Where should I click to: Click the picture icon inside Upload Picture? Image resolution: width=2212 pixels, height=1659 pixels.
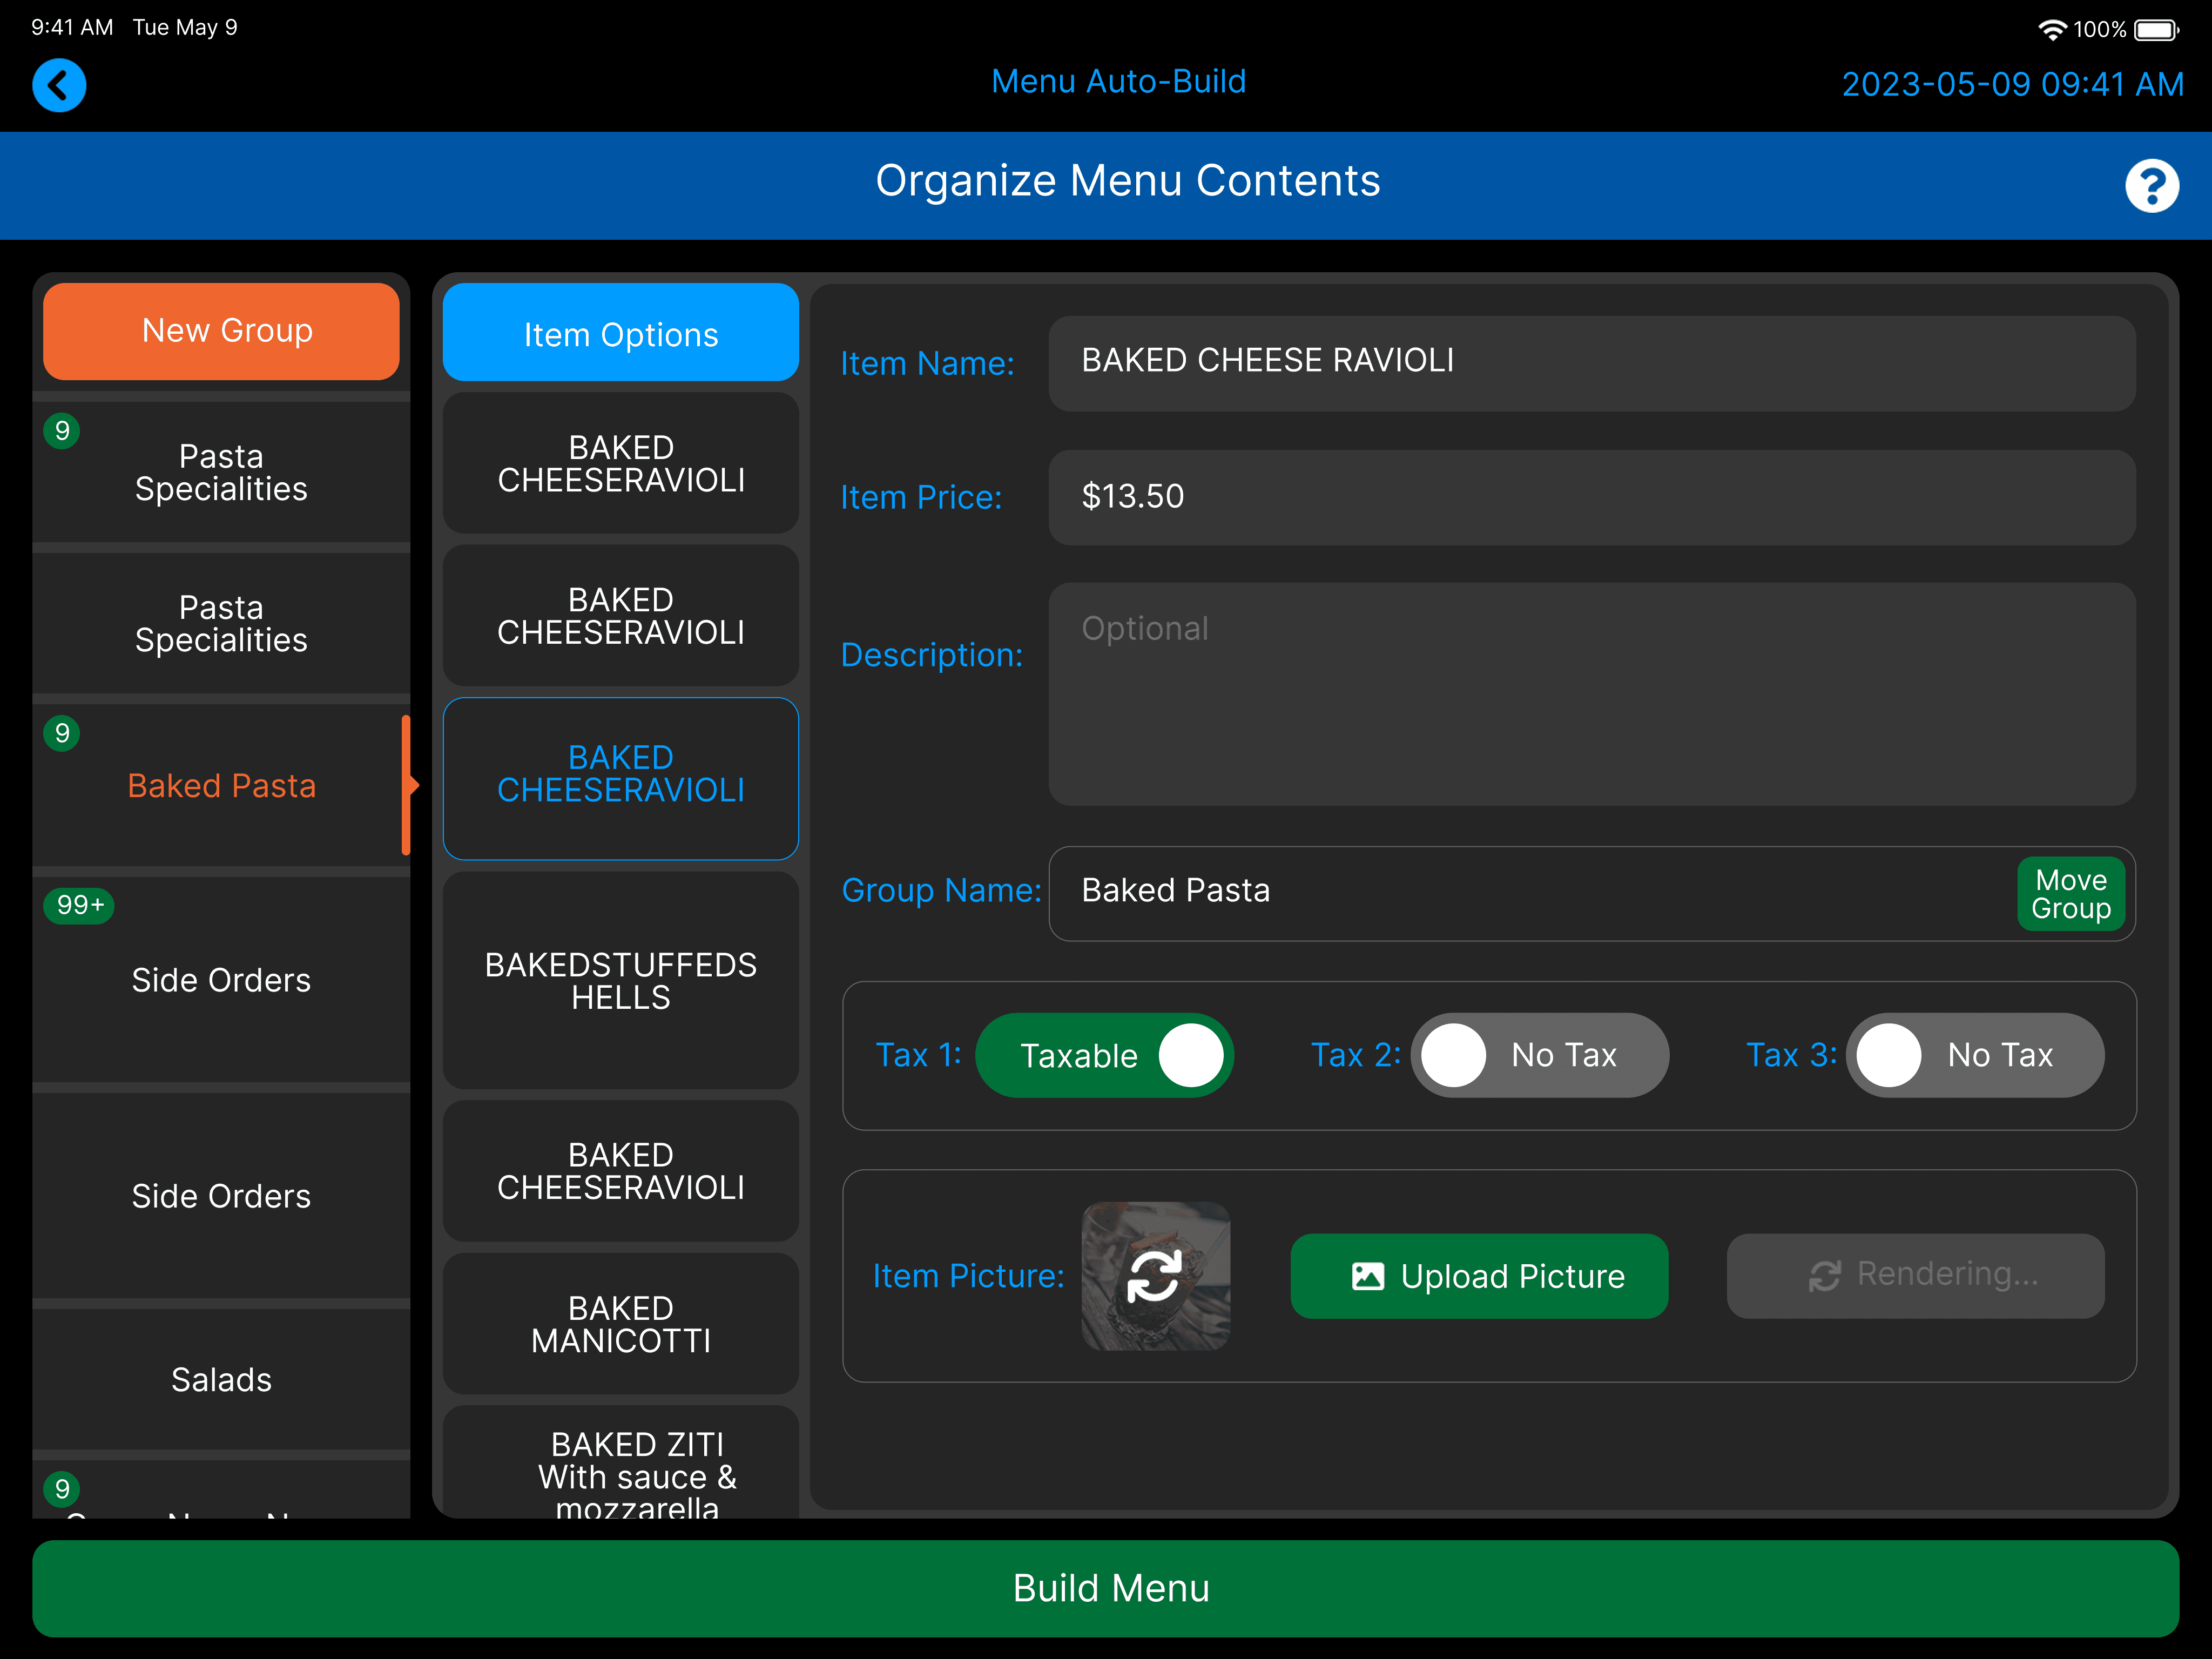pyautogui.click(x=1369, y=1276)
